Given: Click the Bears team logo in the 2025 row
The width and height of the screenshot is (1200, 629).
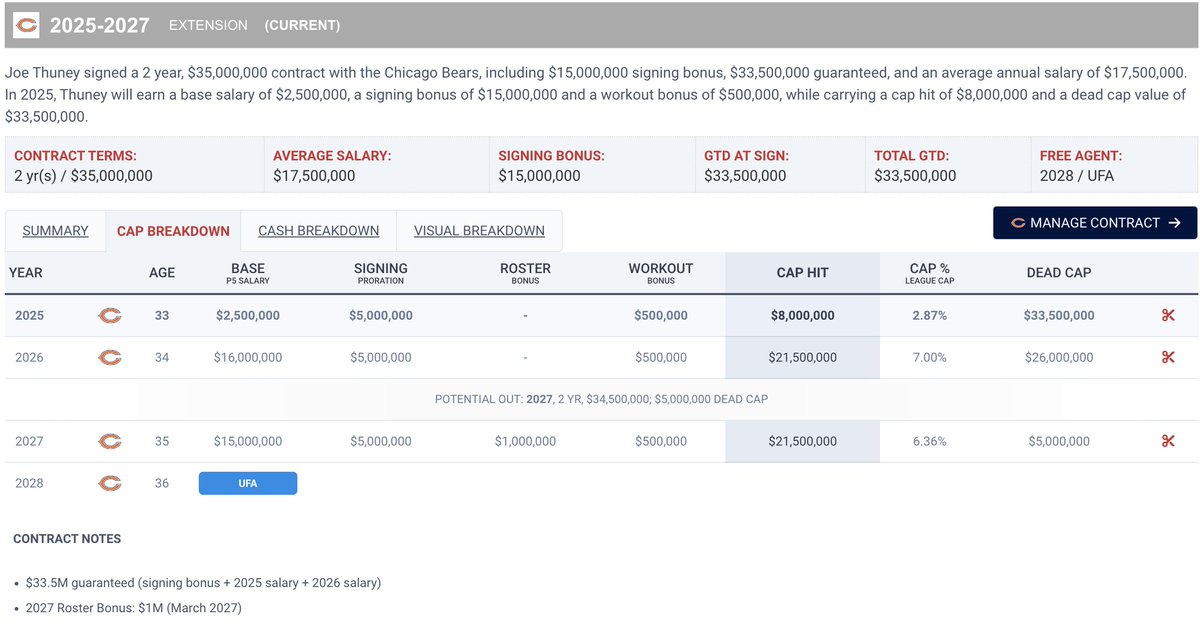Looking at the screenshot, I should pyautogui.click(x=110, y=316).
